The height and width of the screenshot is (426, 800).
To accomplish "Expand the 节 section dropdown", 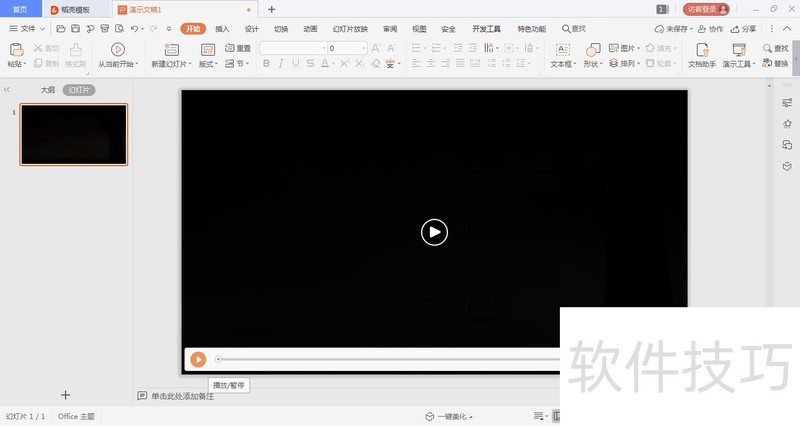I will pyautogui.click(x=248, y=63).
